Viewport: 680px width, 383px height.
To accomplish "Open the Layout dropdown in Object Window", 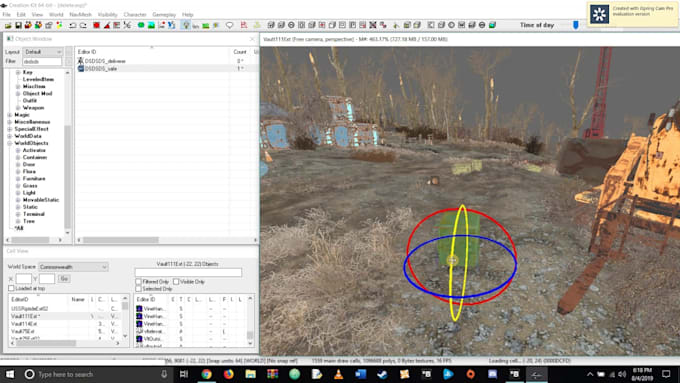I will pyautogui.click(x=42, y=52).
